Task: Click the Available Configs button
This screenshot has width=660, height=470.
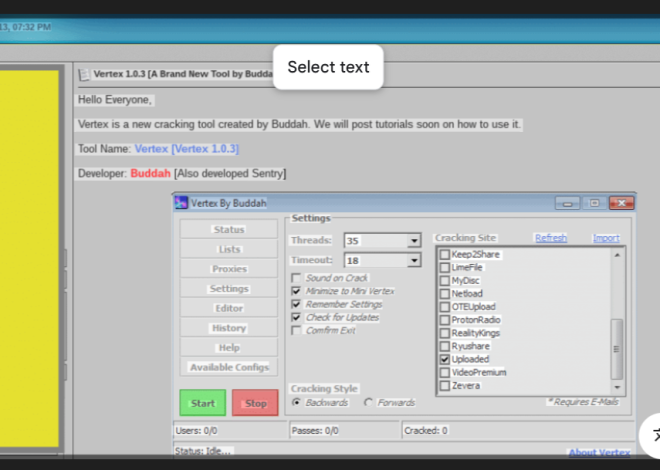Action: tap(229, 367)
